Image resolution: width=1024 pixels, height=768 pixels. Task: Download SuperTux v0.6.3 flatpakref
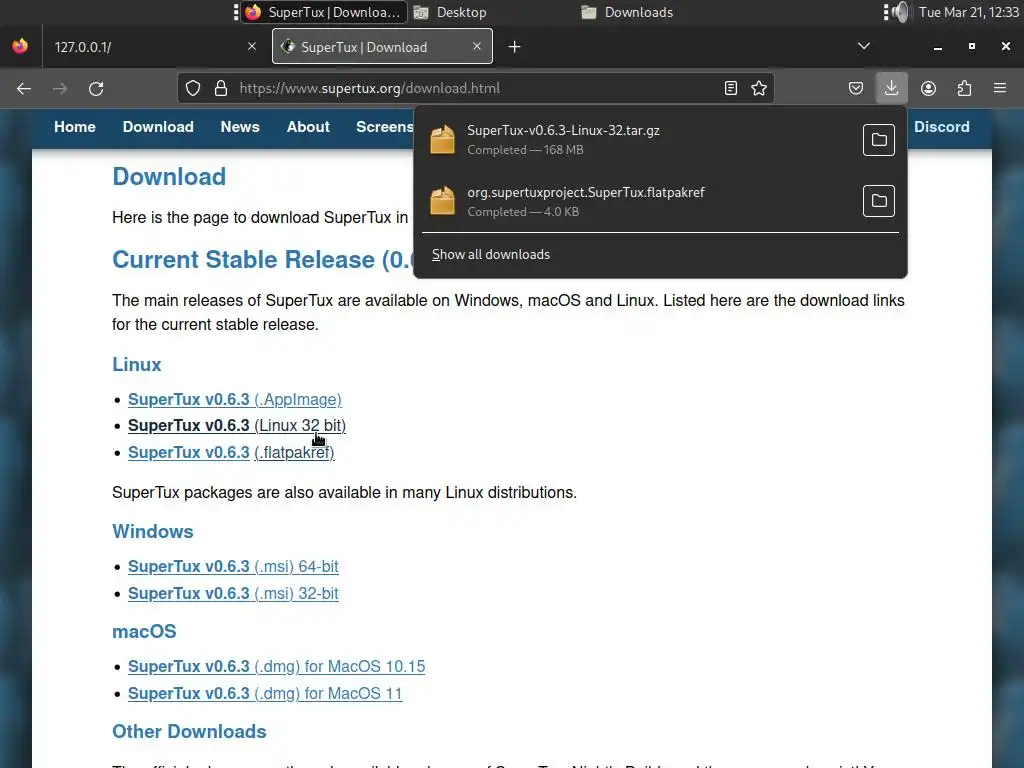[231, 452]
